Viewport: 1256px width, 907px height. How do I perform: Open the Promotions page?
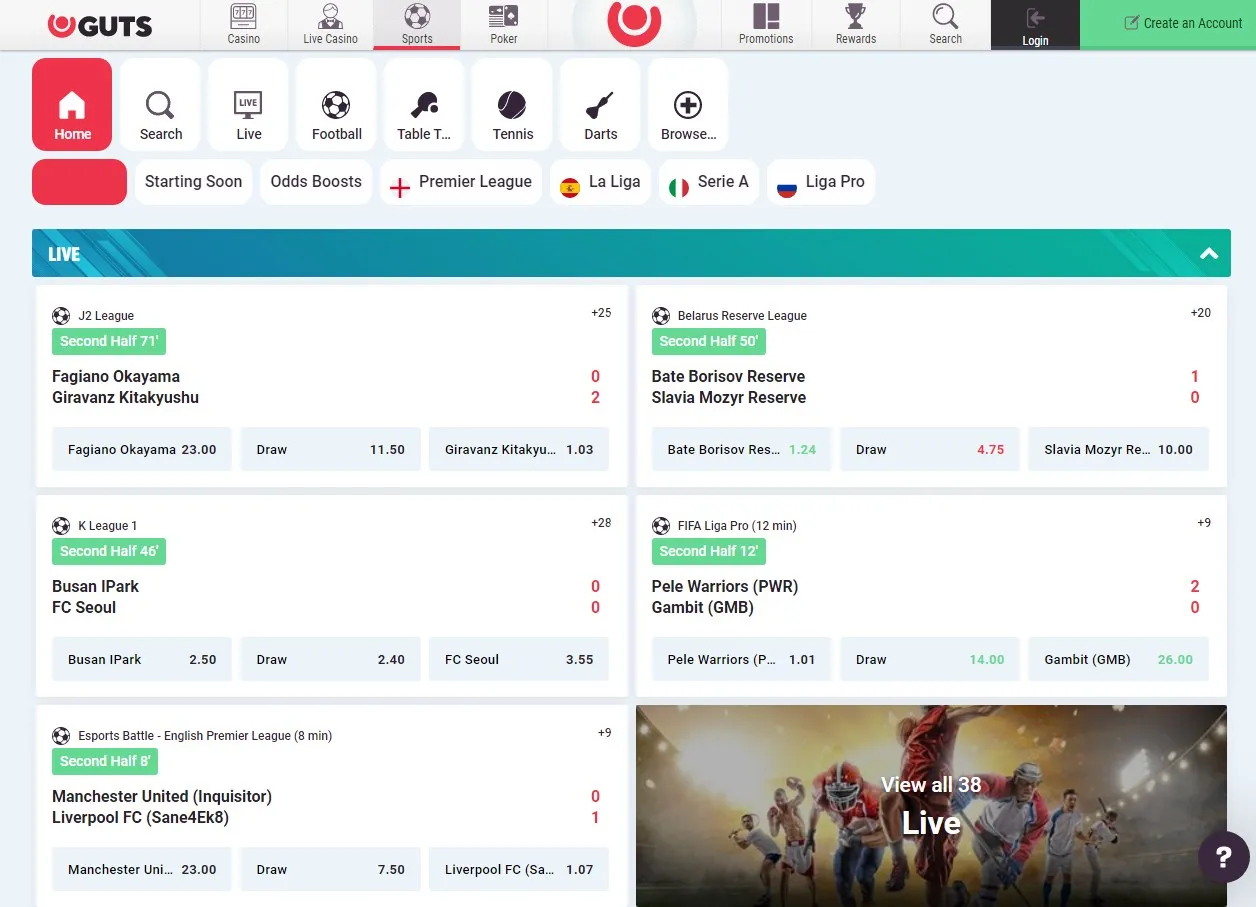pos(766,25)
